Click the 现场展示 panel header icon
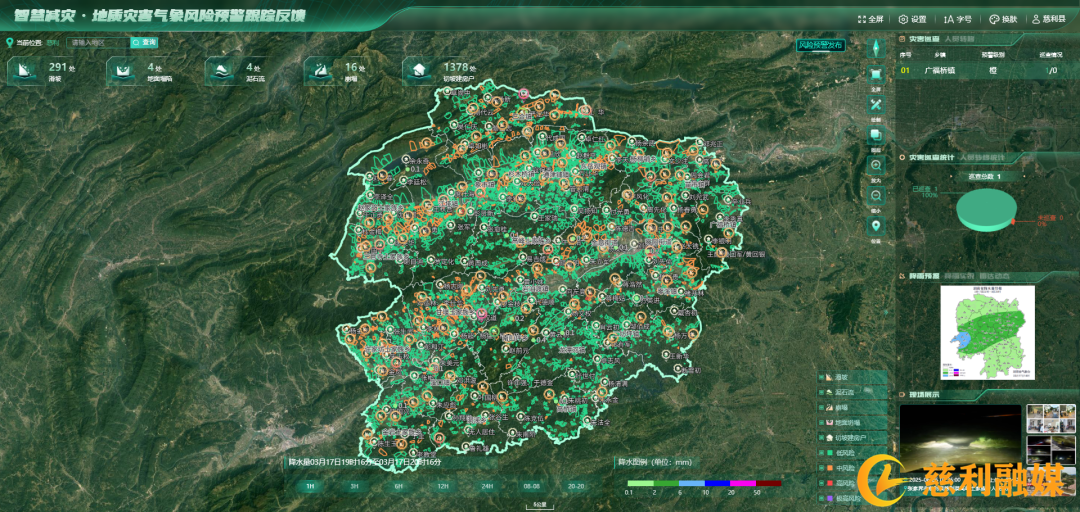This screenshot has width=1080, height=512. [904, 395]
